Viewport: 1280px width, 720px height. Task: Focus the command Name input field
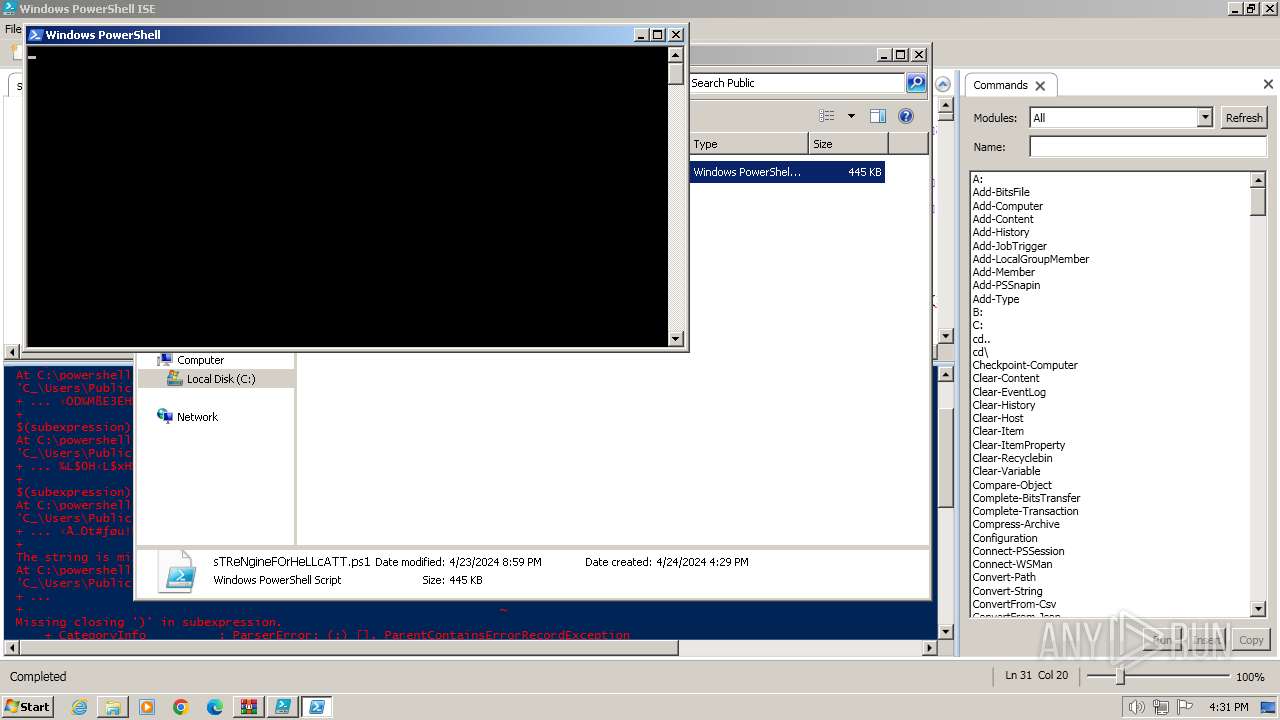(x=1148, y=147)
